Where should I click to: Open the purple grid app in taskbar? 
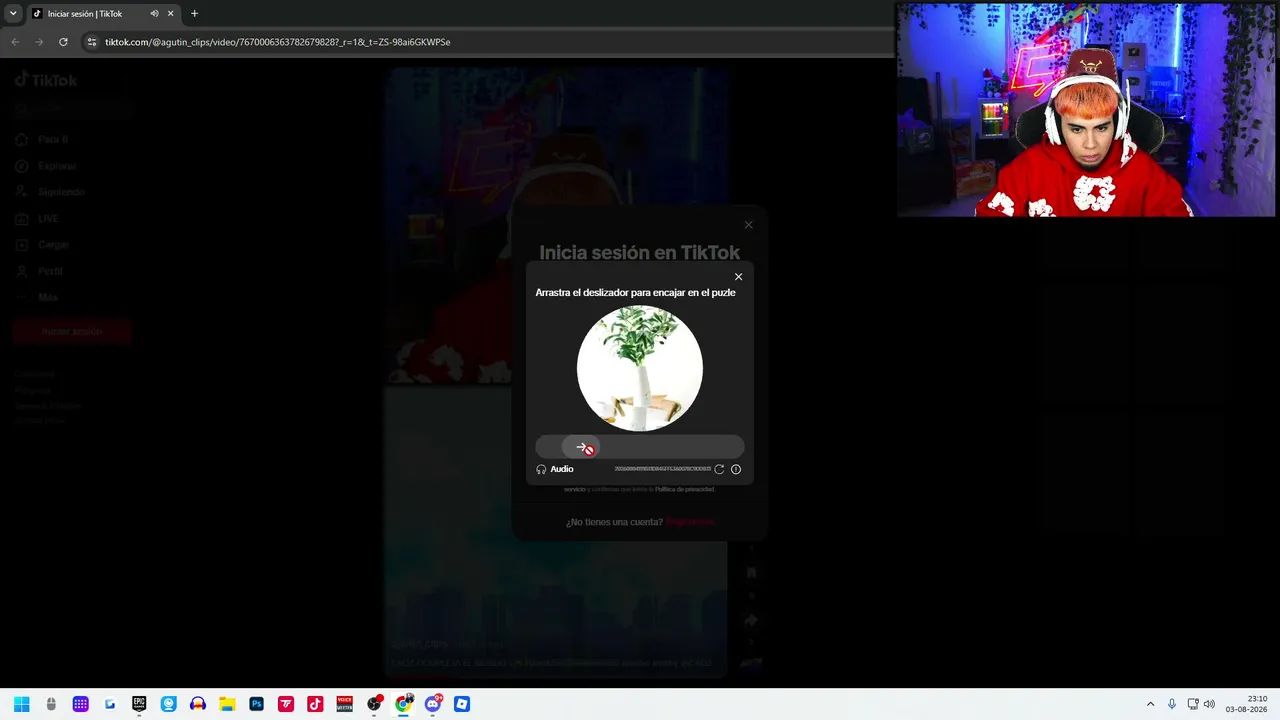click(81, 704)
